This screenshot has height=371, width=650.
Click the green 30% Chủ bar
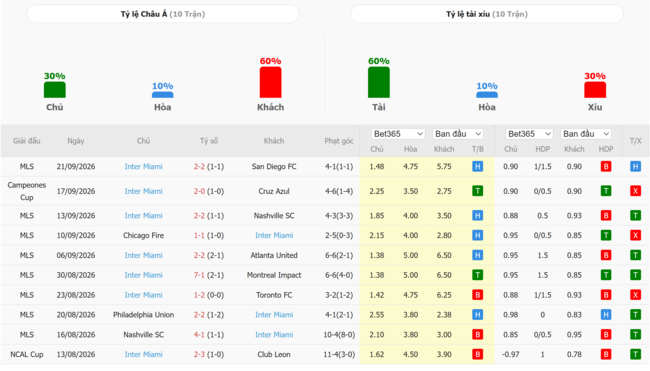[x=55, y=90]
